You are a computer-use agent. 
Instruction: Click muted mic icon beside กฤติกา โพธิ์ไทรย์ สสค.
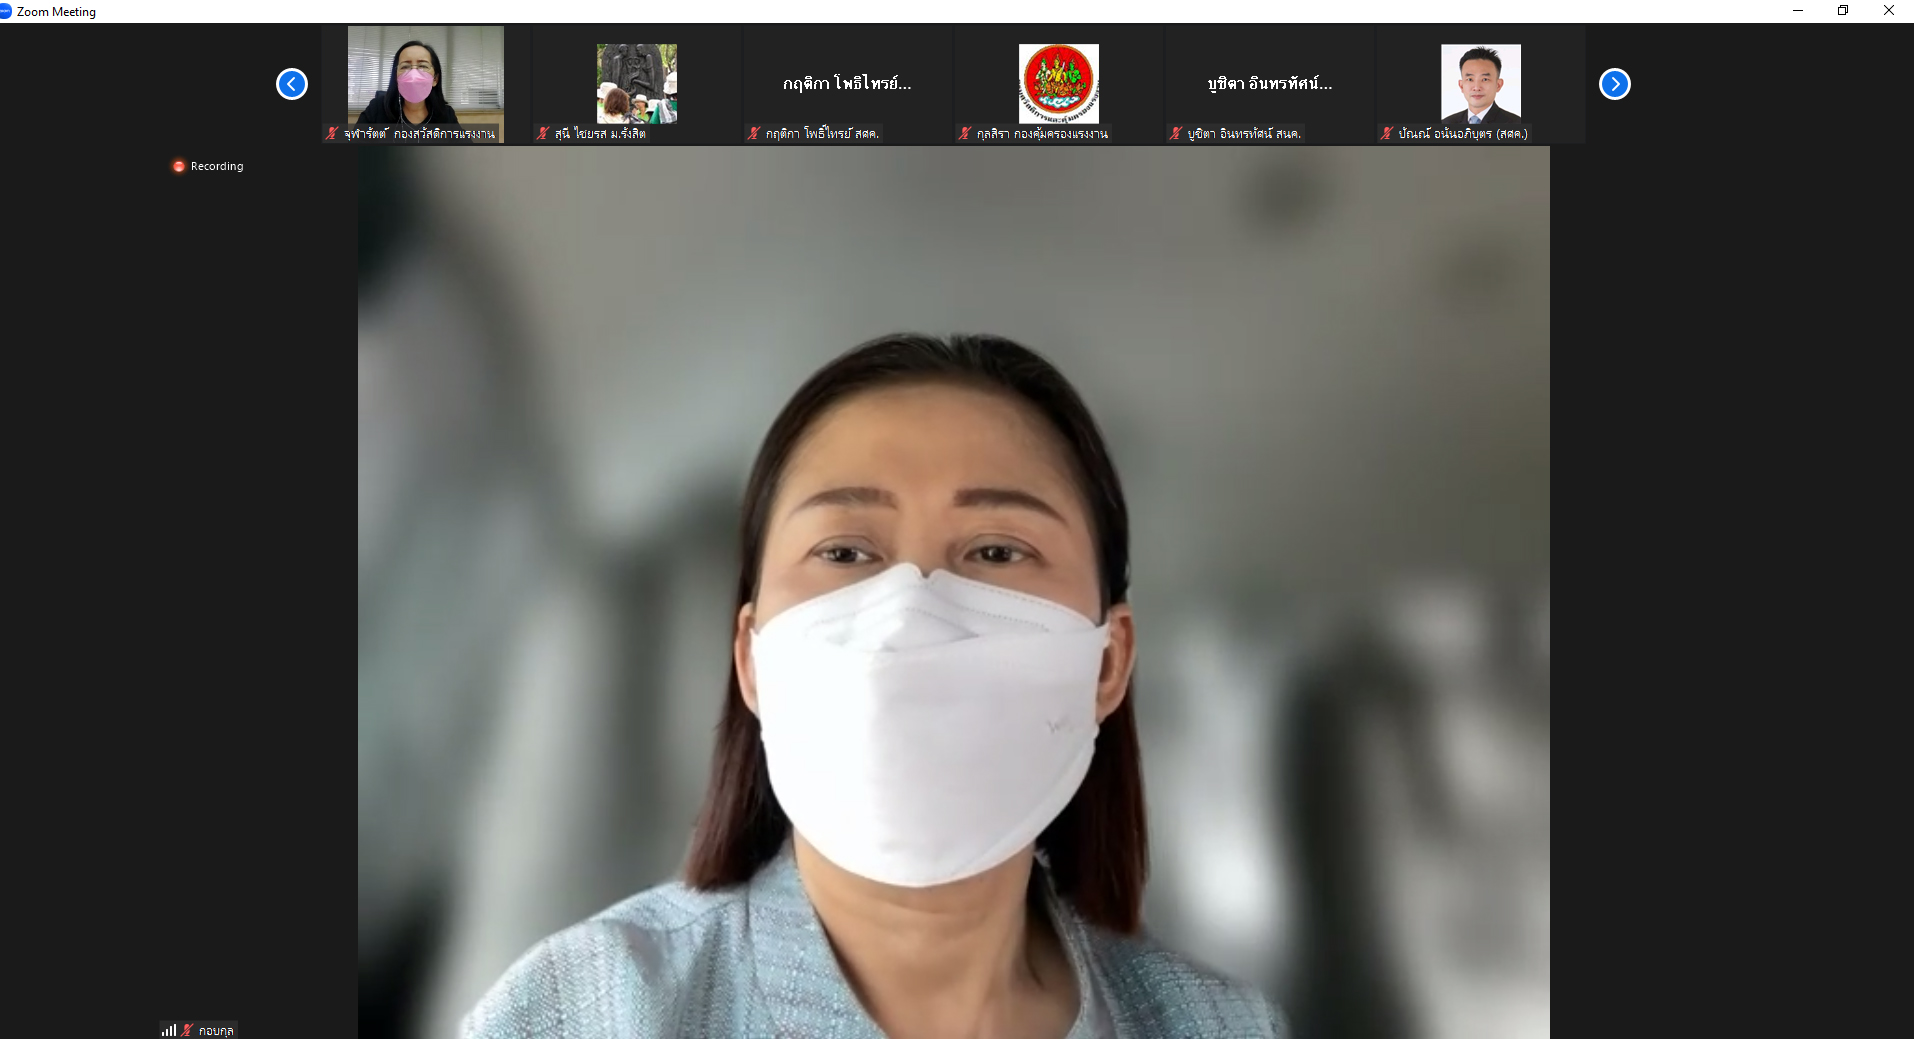[754, 133]
